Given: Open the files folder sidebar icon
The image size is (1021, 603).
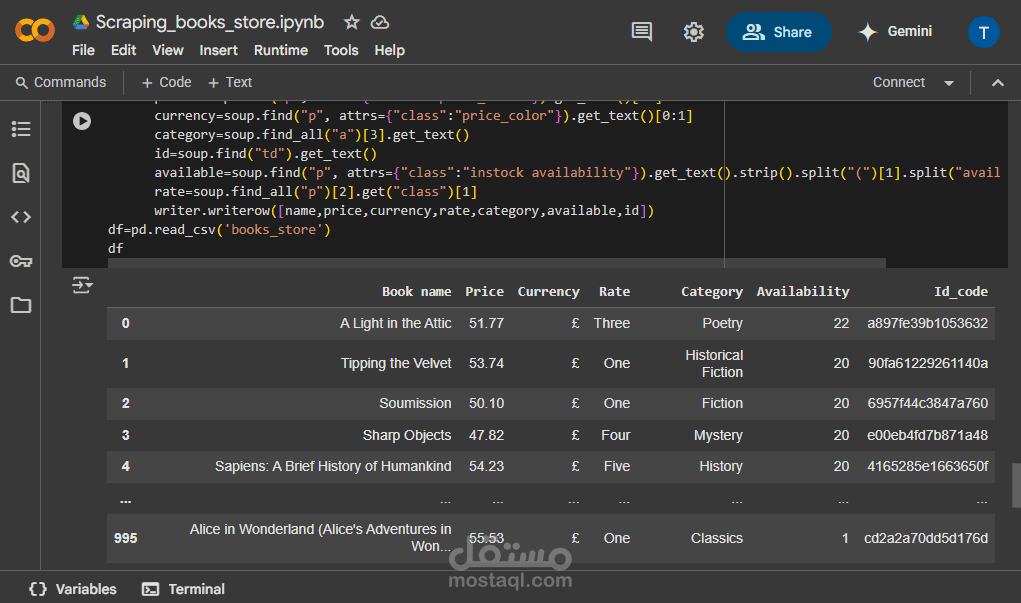Looking at the screenshot, I should (x=21, y=305).
